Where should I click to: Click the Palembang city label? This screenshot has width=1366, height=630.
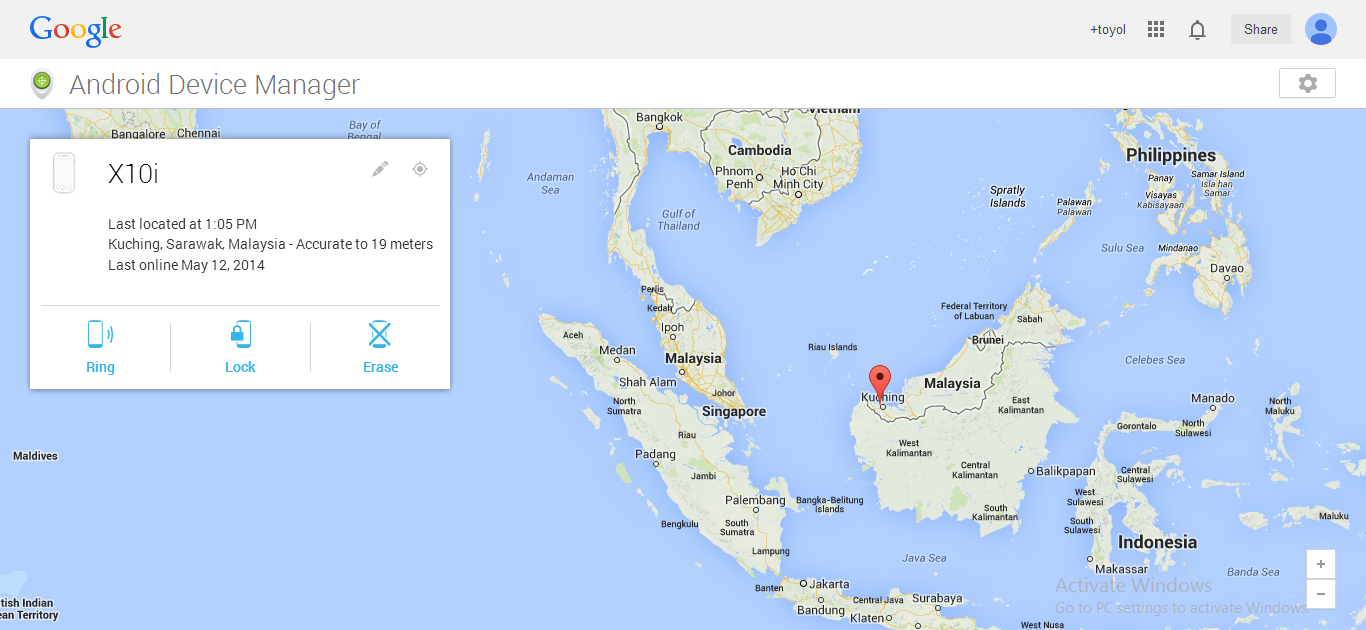pyautogui.click(x=755, y=500)
